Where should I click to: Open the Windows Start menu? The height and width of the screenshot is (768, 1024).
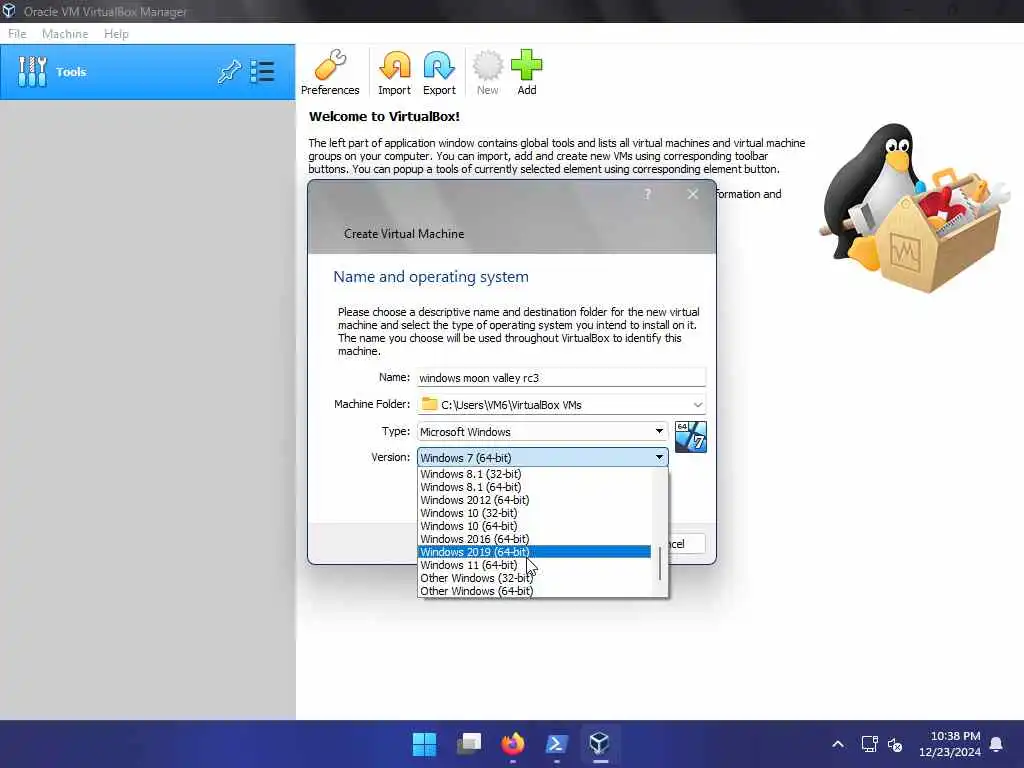tap(424, 744)
